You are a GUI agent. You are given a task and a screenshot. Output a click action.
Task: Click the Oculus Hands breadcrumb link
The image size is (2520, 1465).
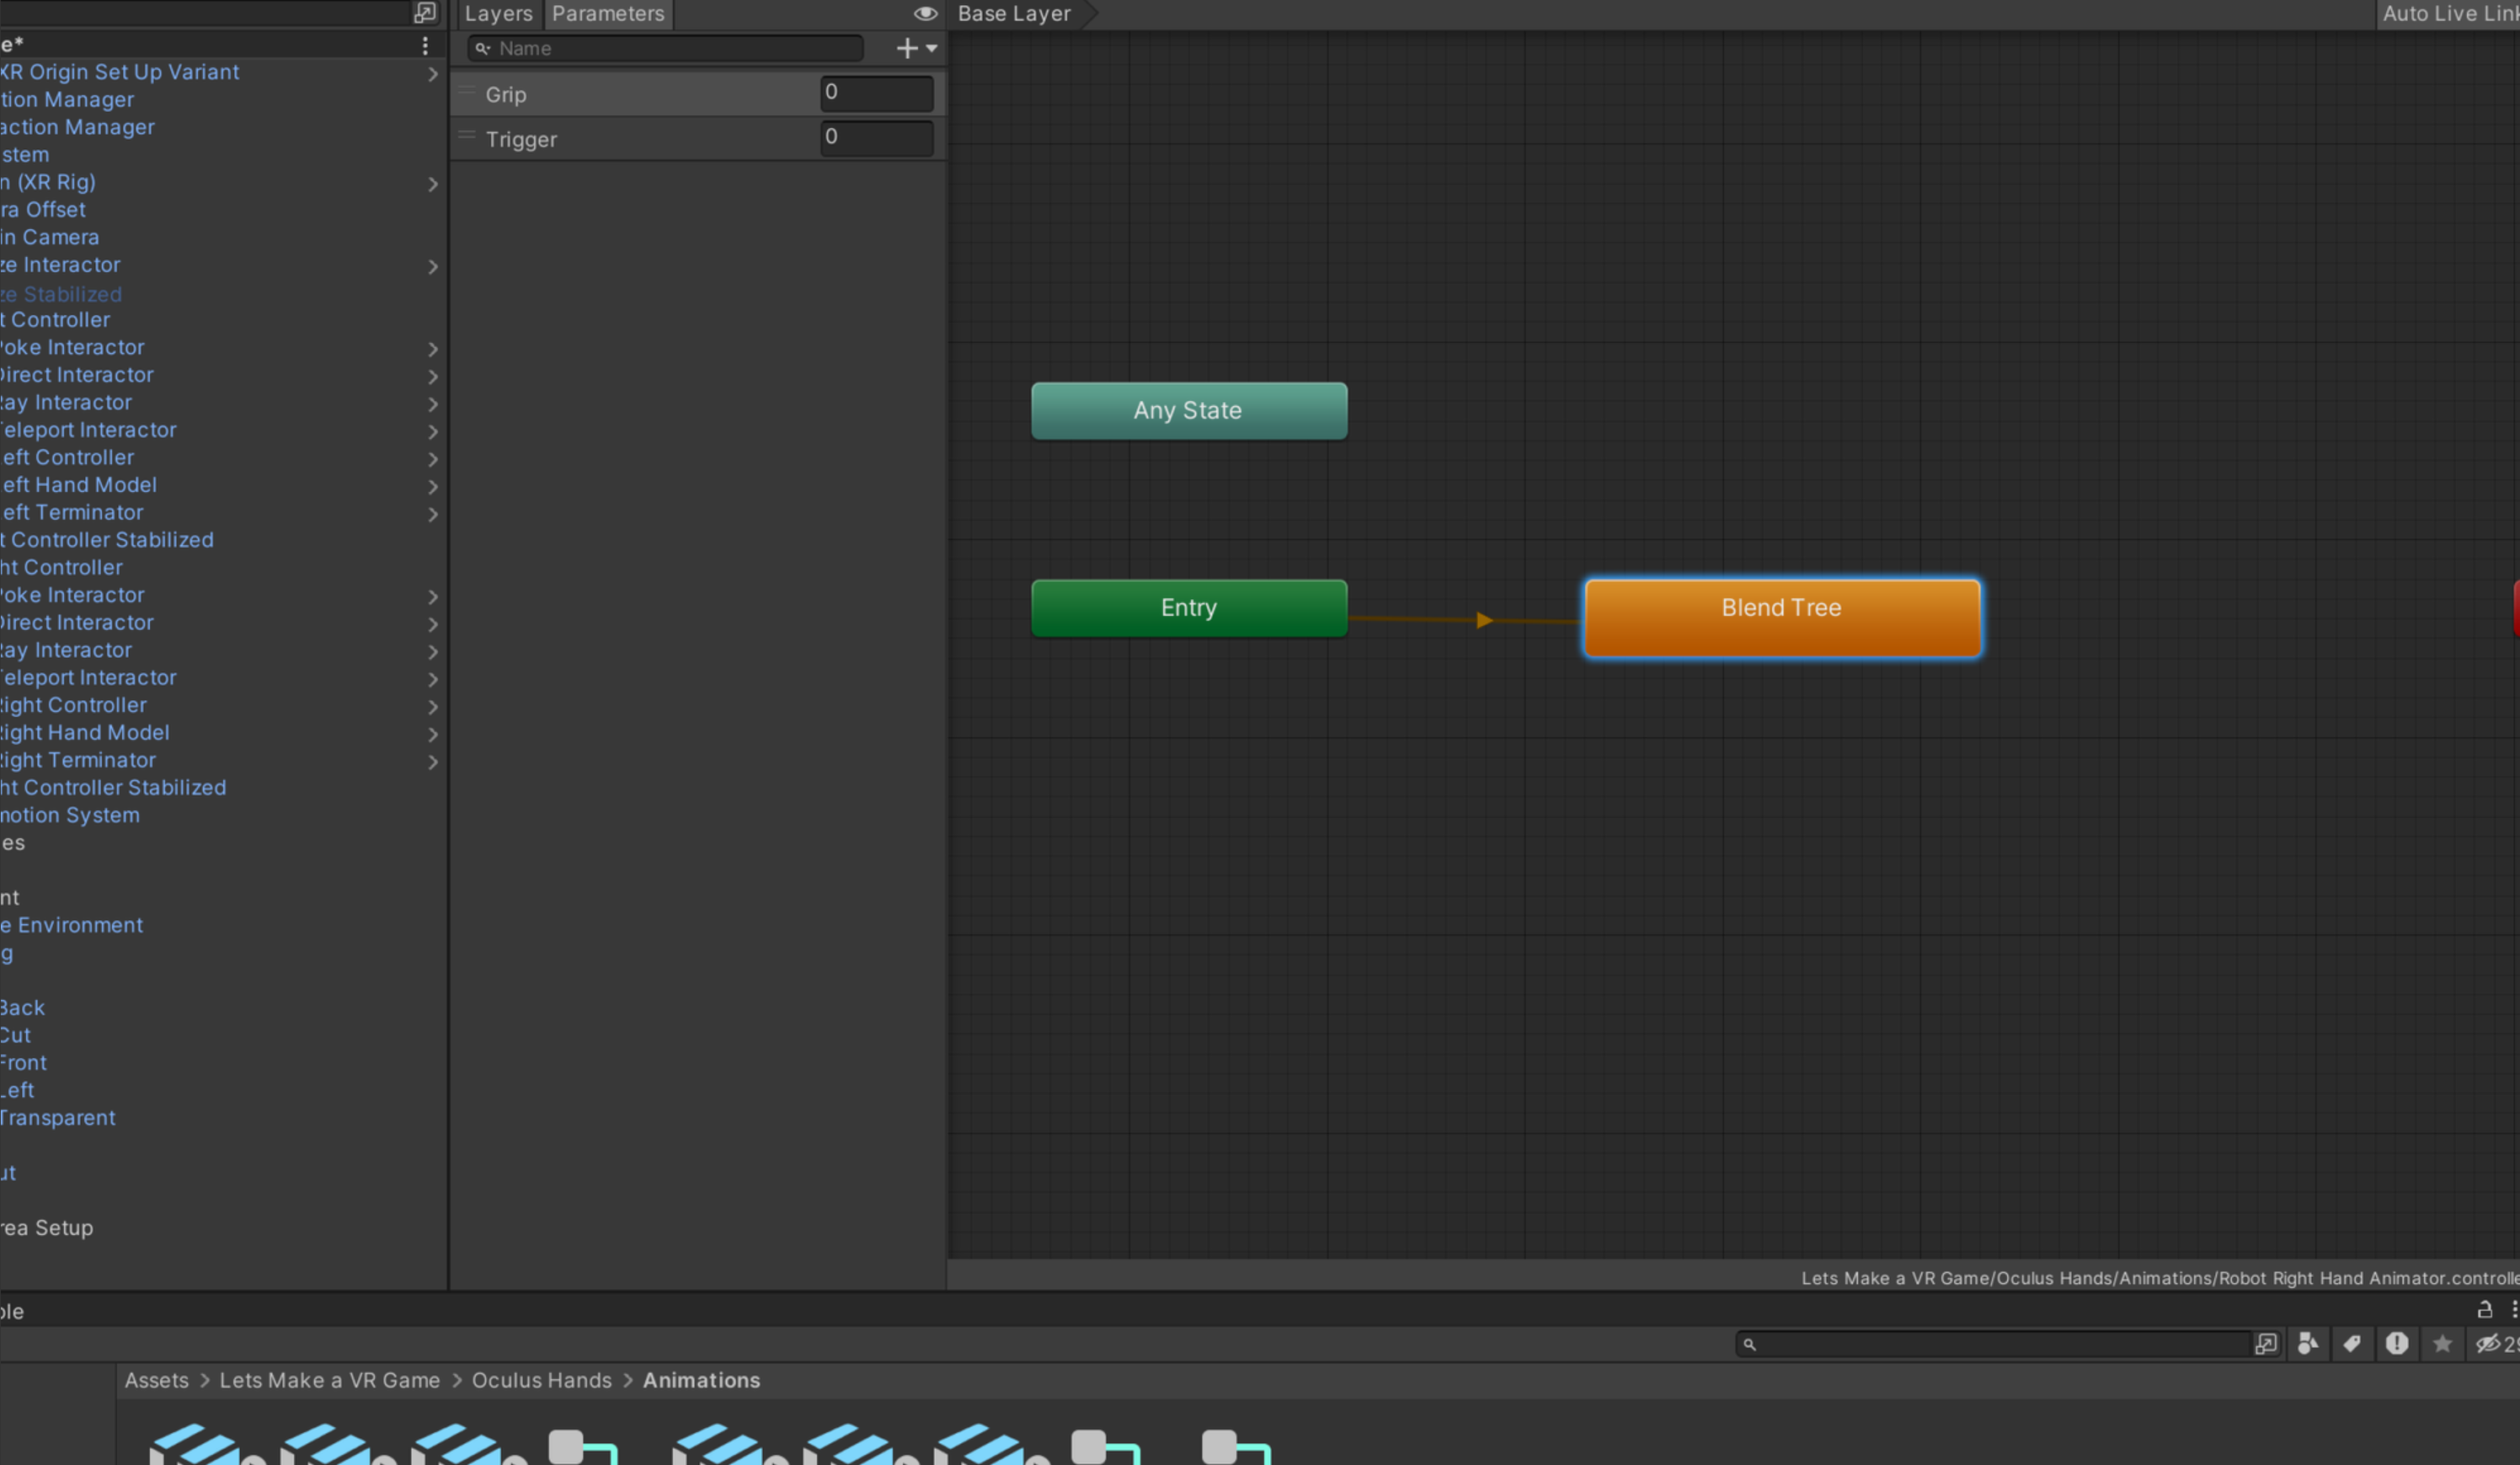pyautogui.click(x=541, y=1380)
